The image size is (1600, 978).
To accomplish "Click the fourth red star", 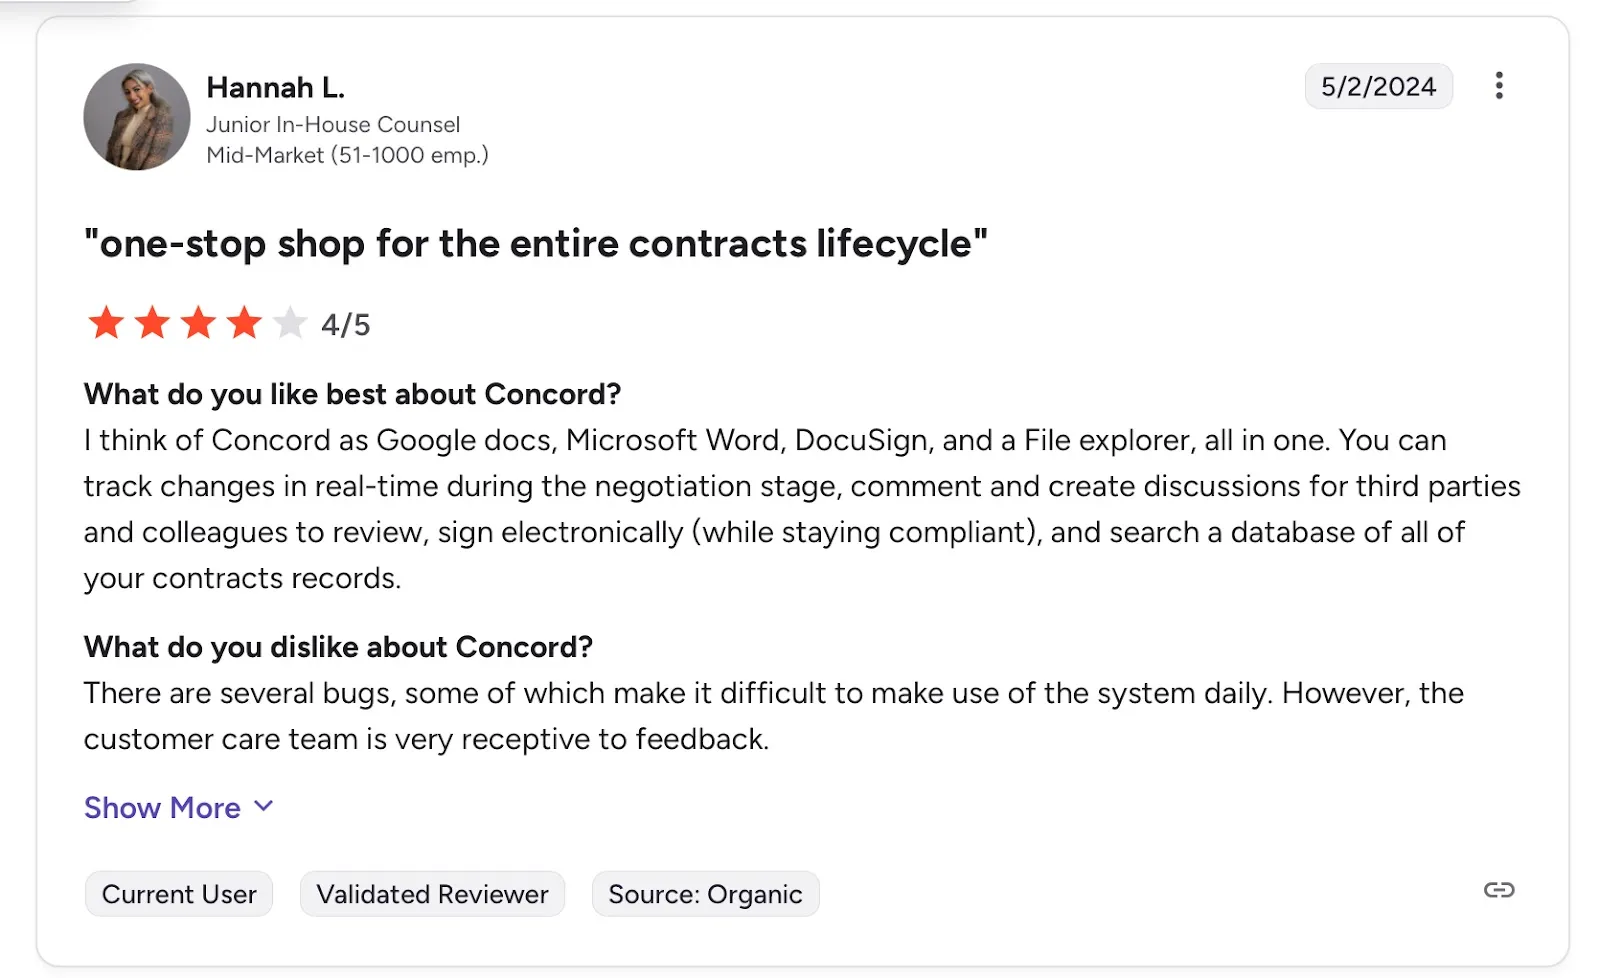I will 244,322.
